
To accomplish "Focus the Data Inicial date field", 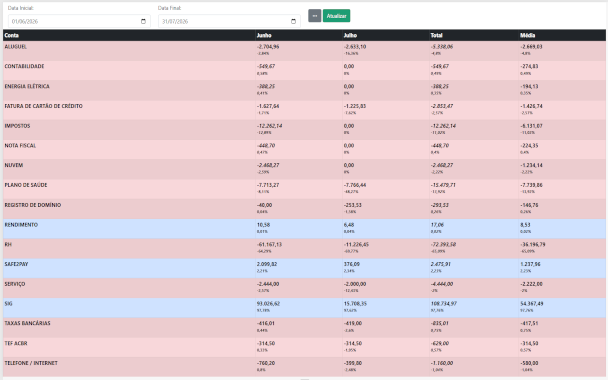I will pyautogui.click(x=79, y=21).
